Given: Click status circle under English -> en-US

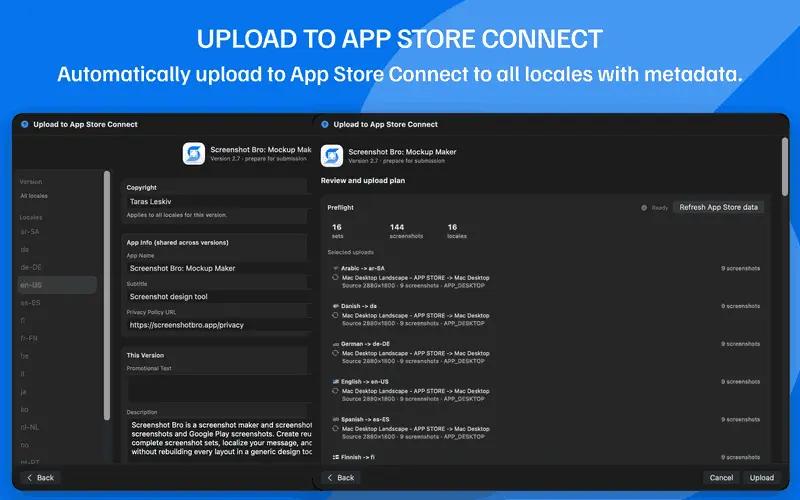Looking at the screenshot, I should tap(335, 391).
